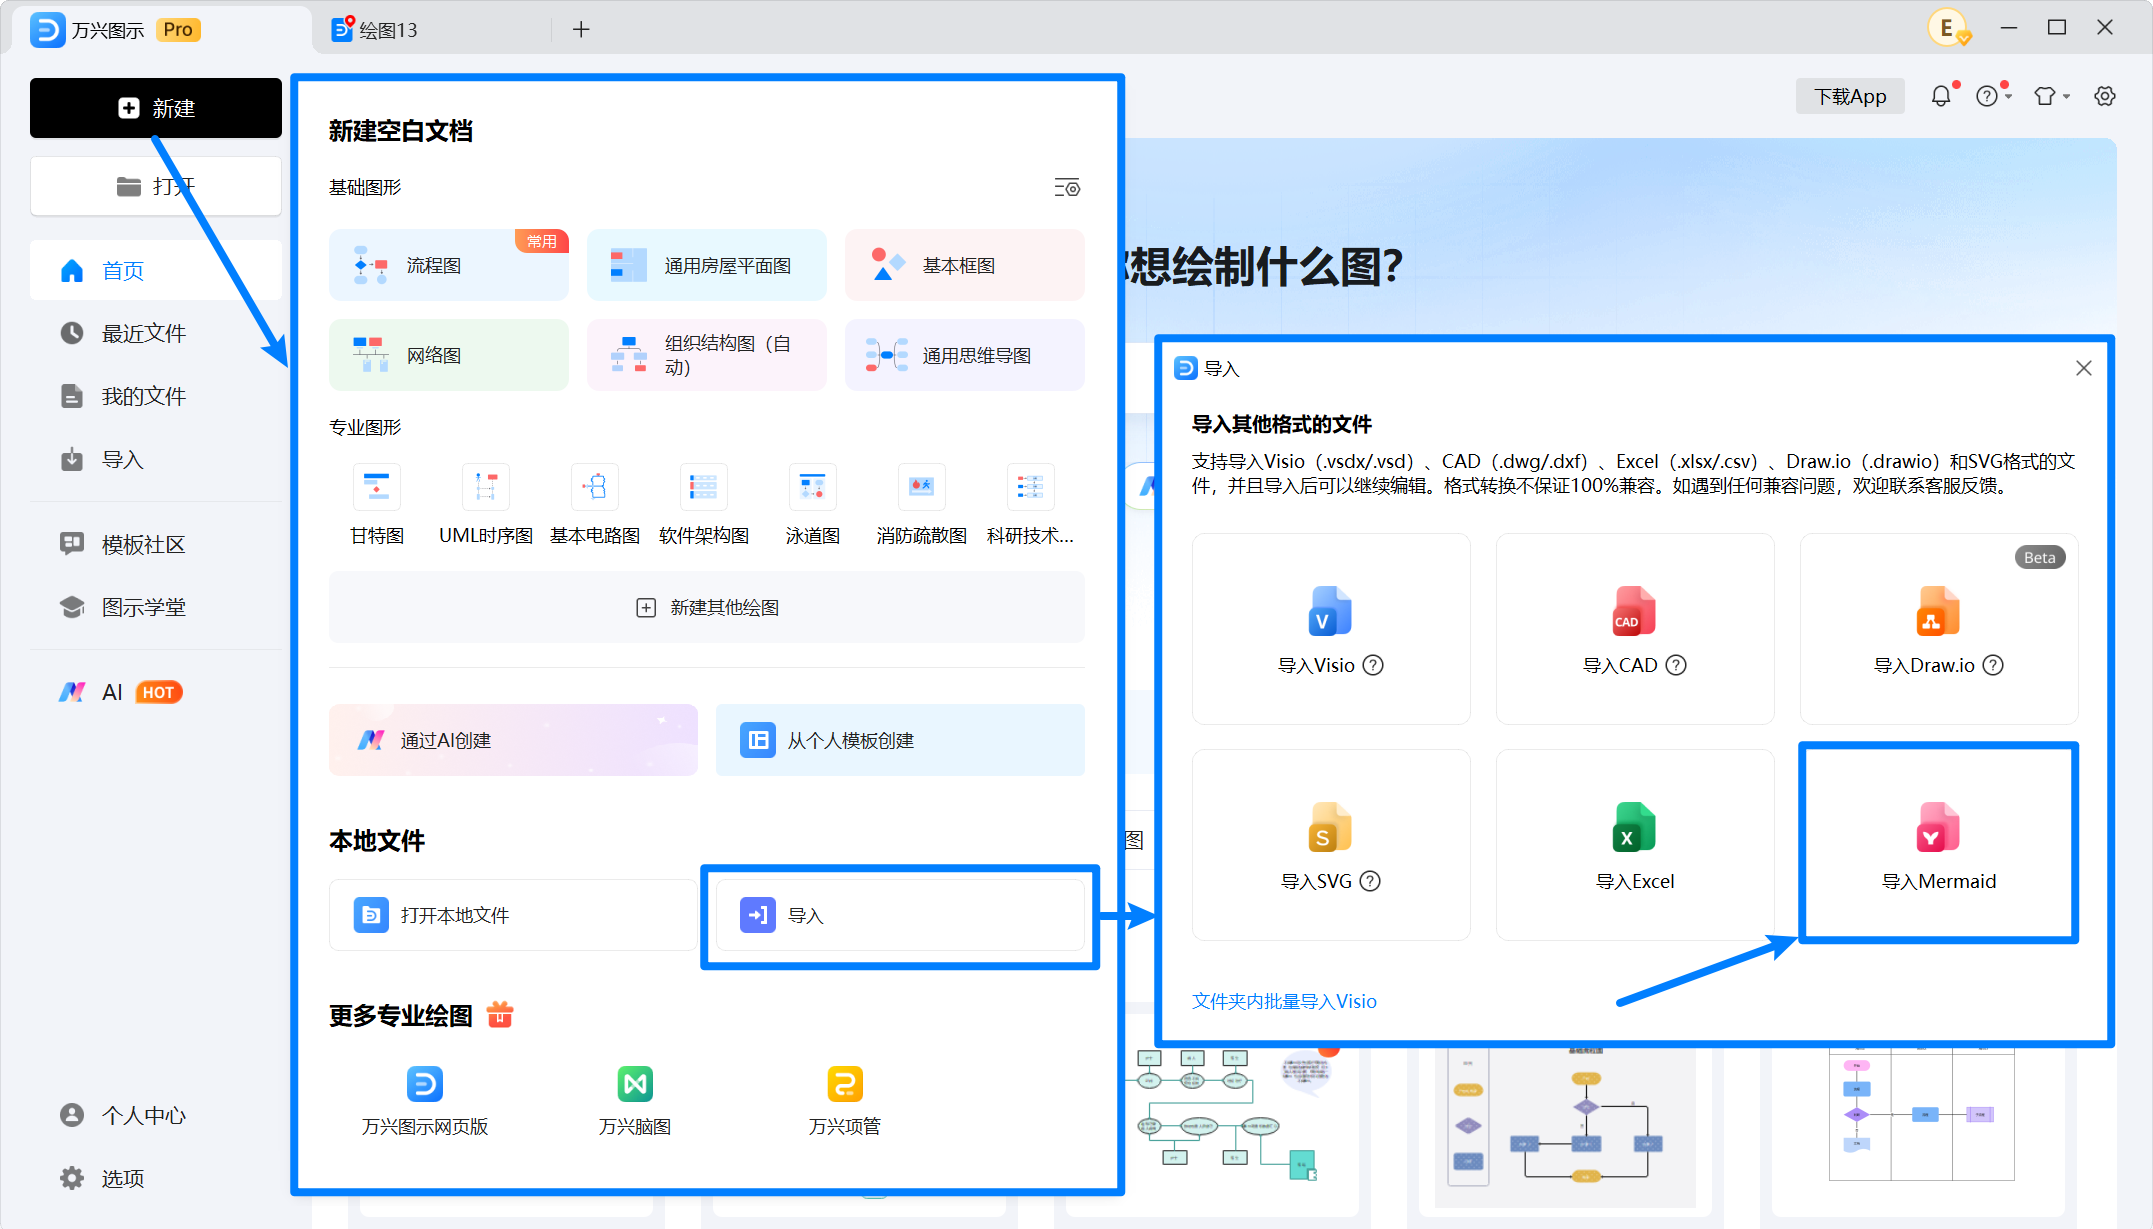Screen dimensions: 2153x1229
Task: Click the 新建 (New) button
Action: [156, 108]
